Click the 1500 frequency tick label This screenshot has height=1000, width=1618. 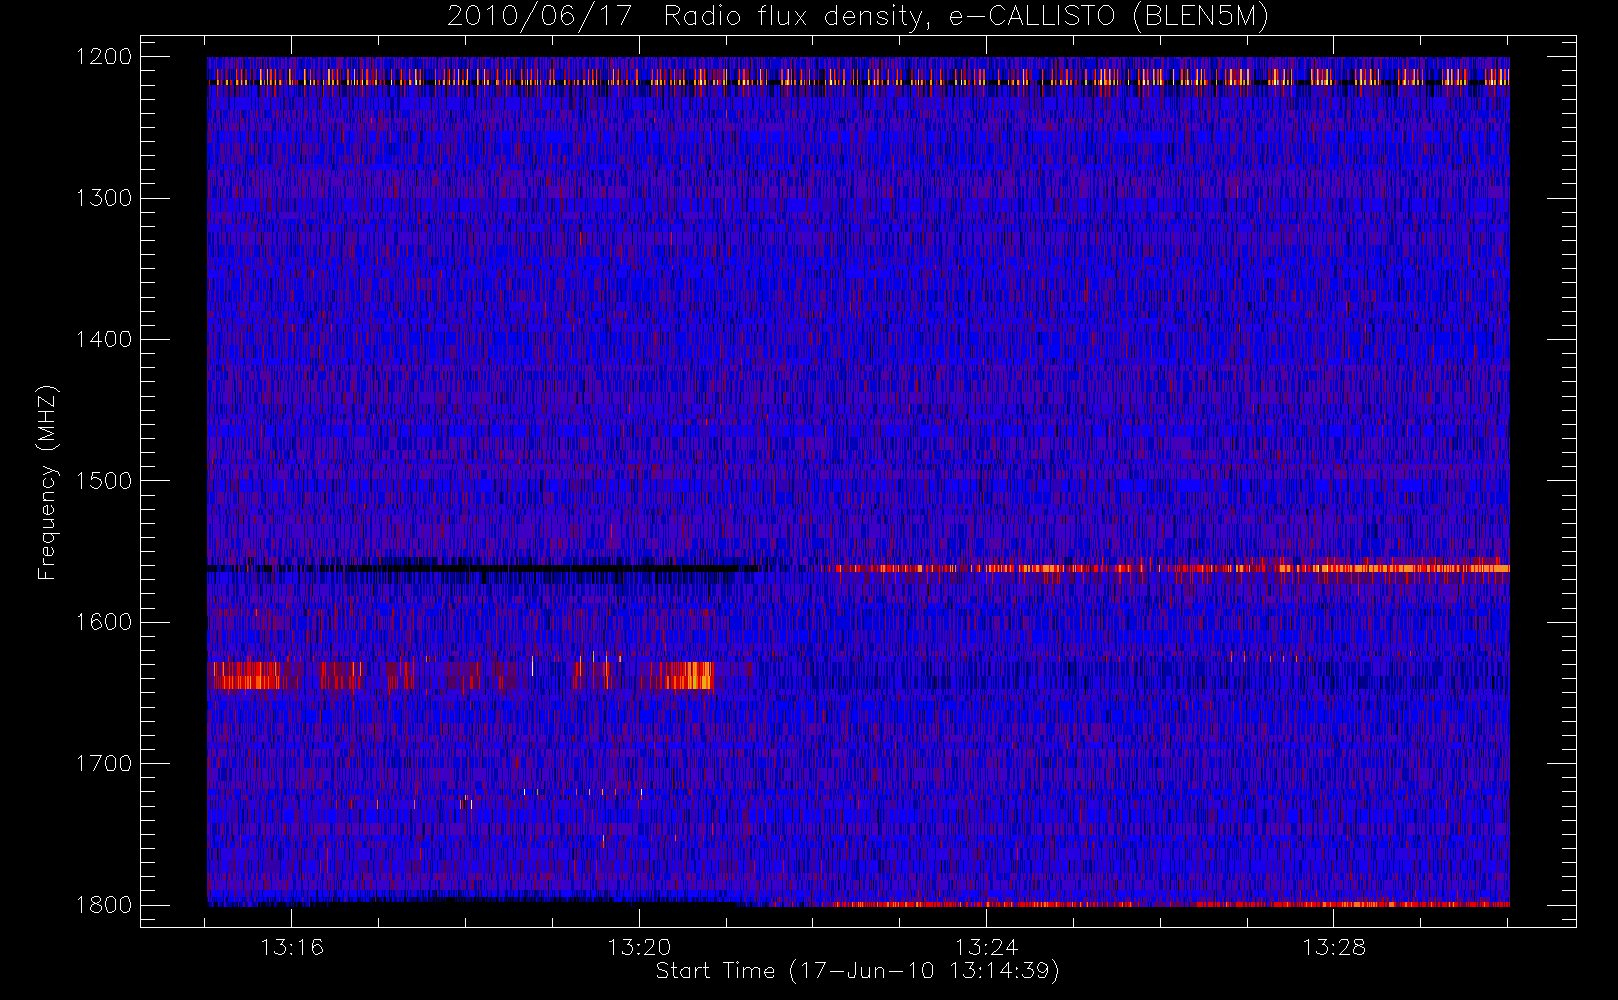(x=105, y=481)
